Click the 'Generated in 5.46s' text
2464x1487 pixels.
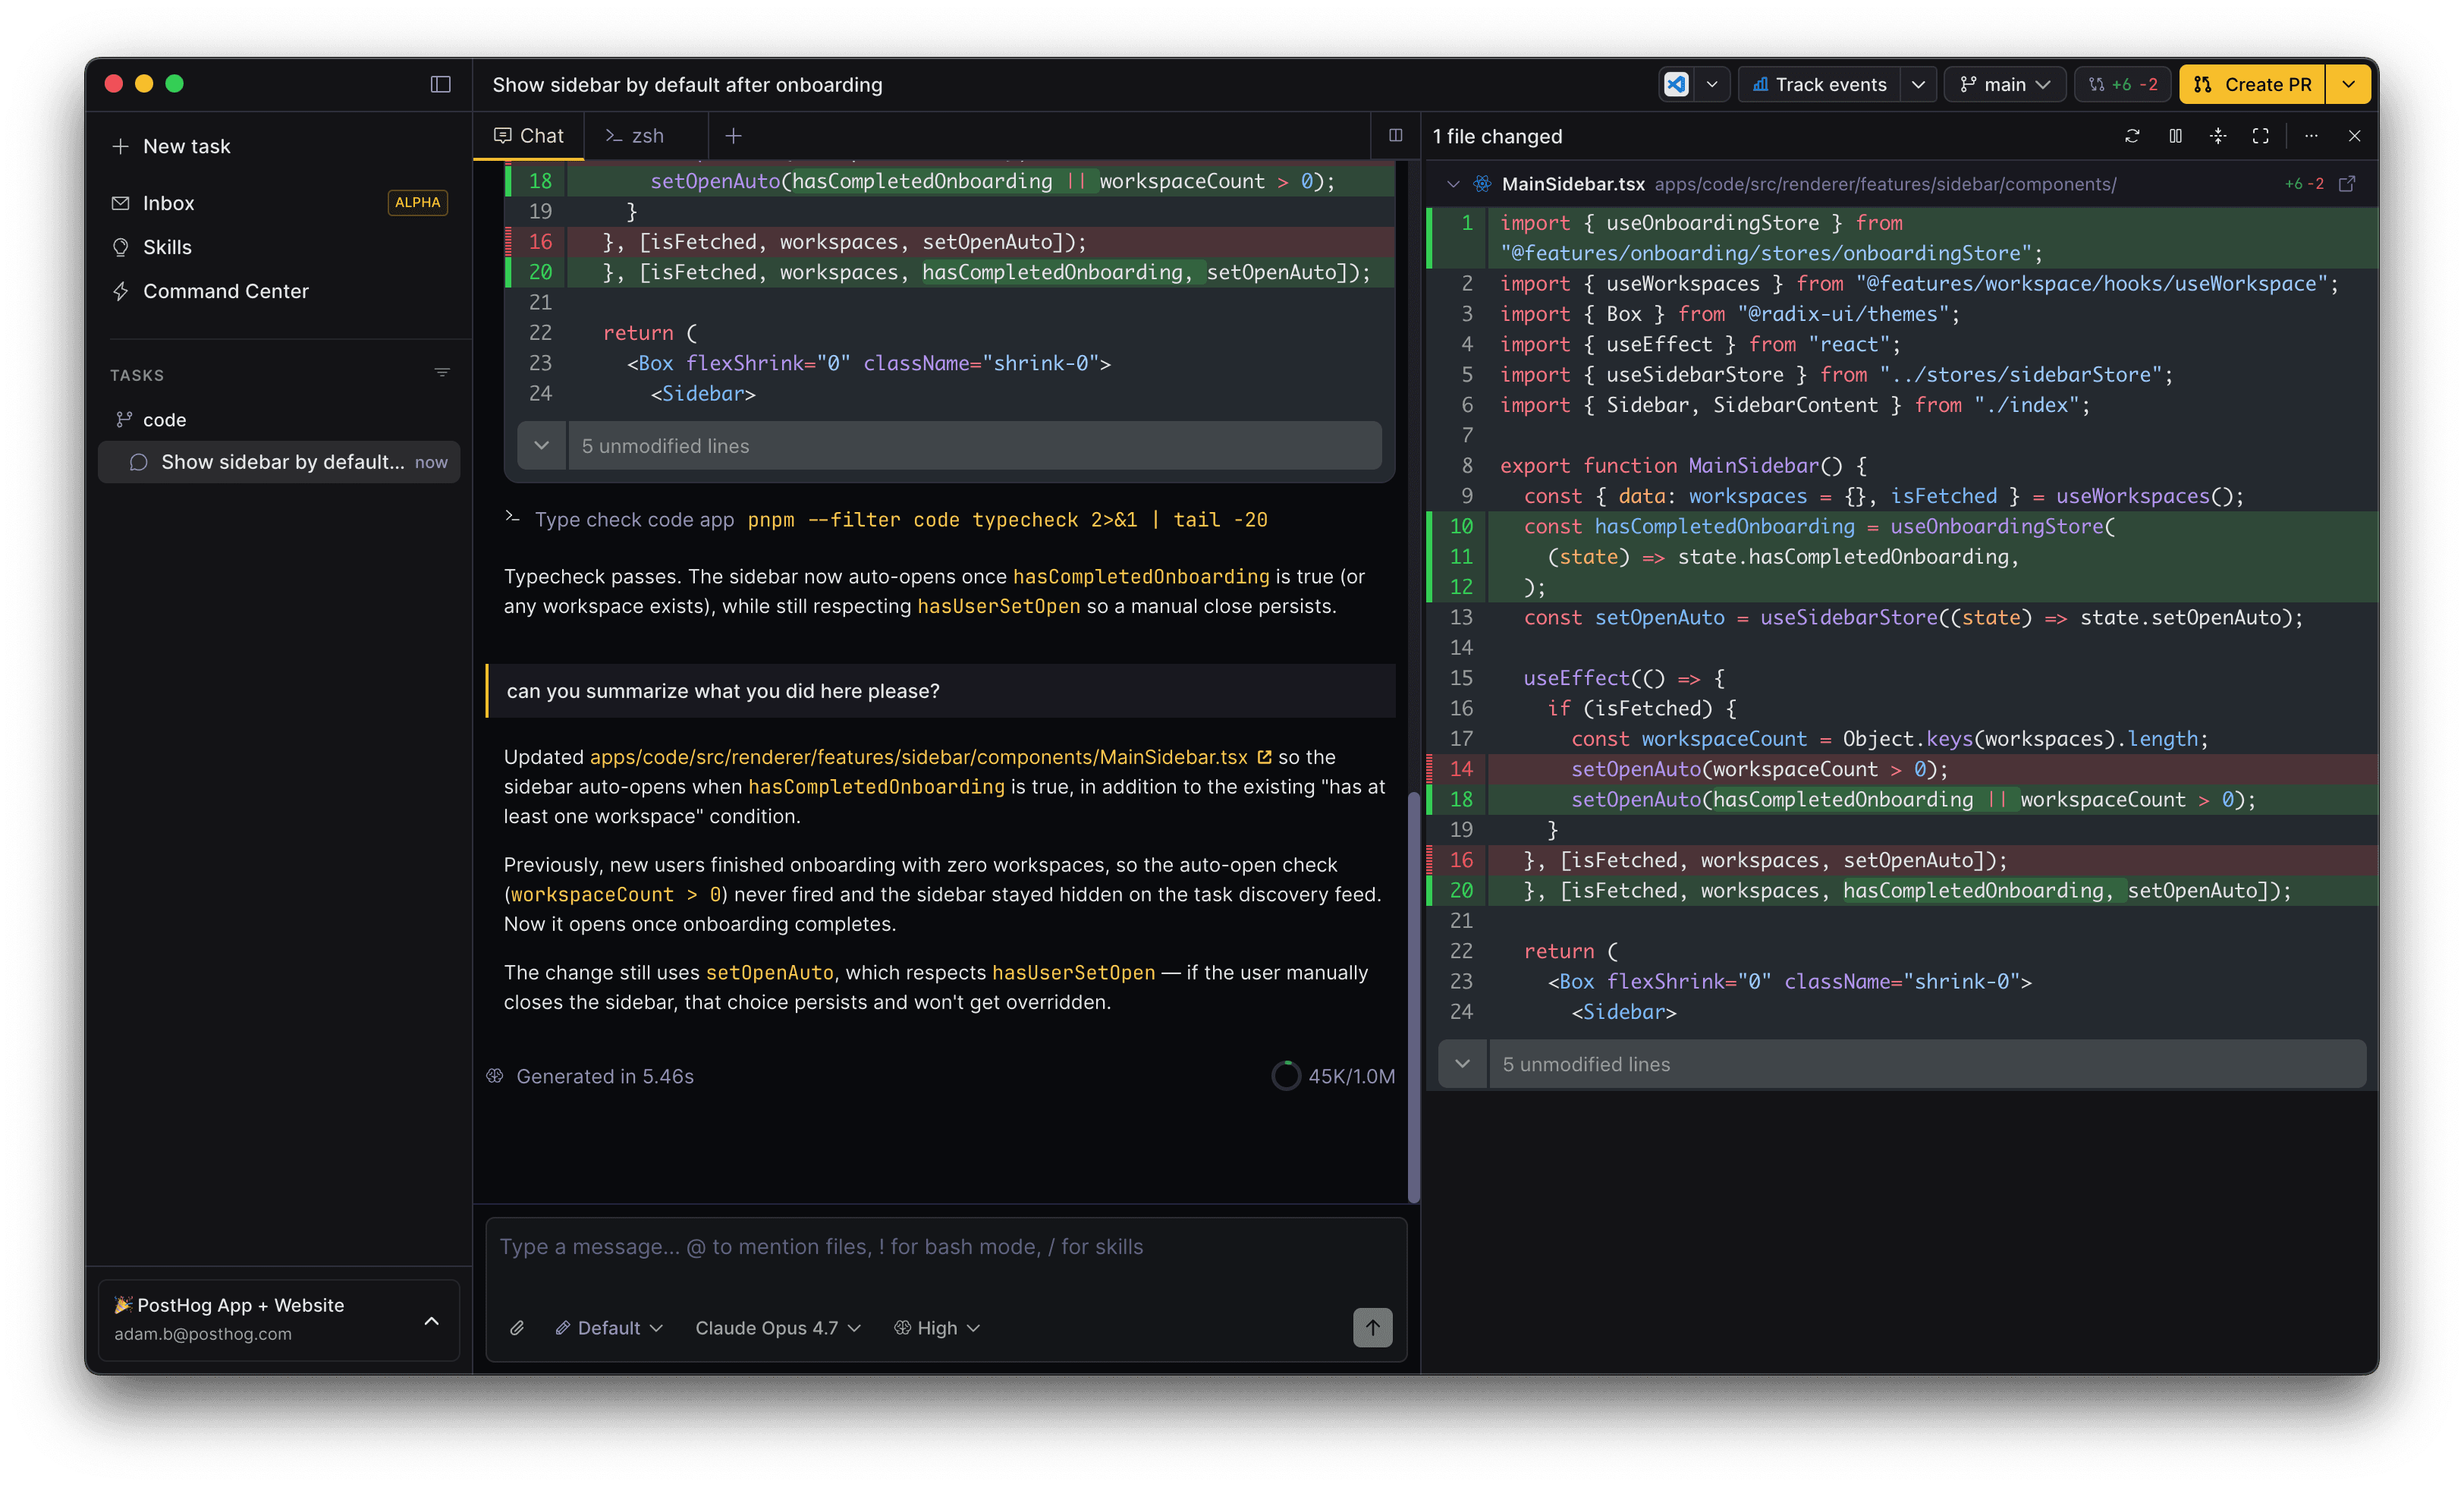pos(605,1076)
